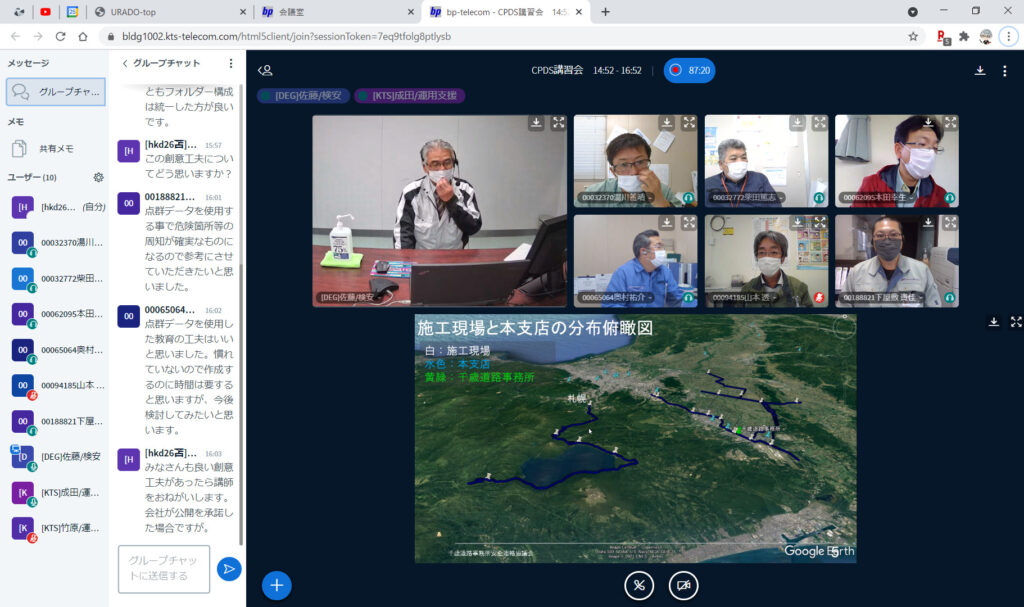Open the blue plus actions button
The height and width of the screenshot is (607, 1024).
pyautogui.click(x=277, y=585)
